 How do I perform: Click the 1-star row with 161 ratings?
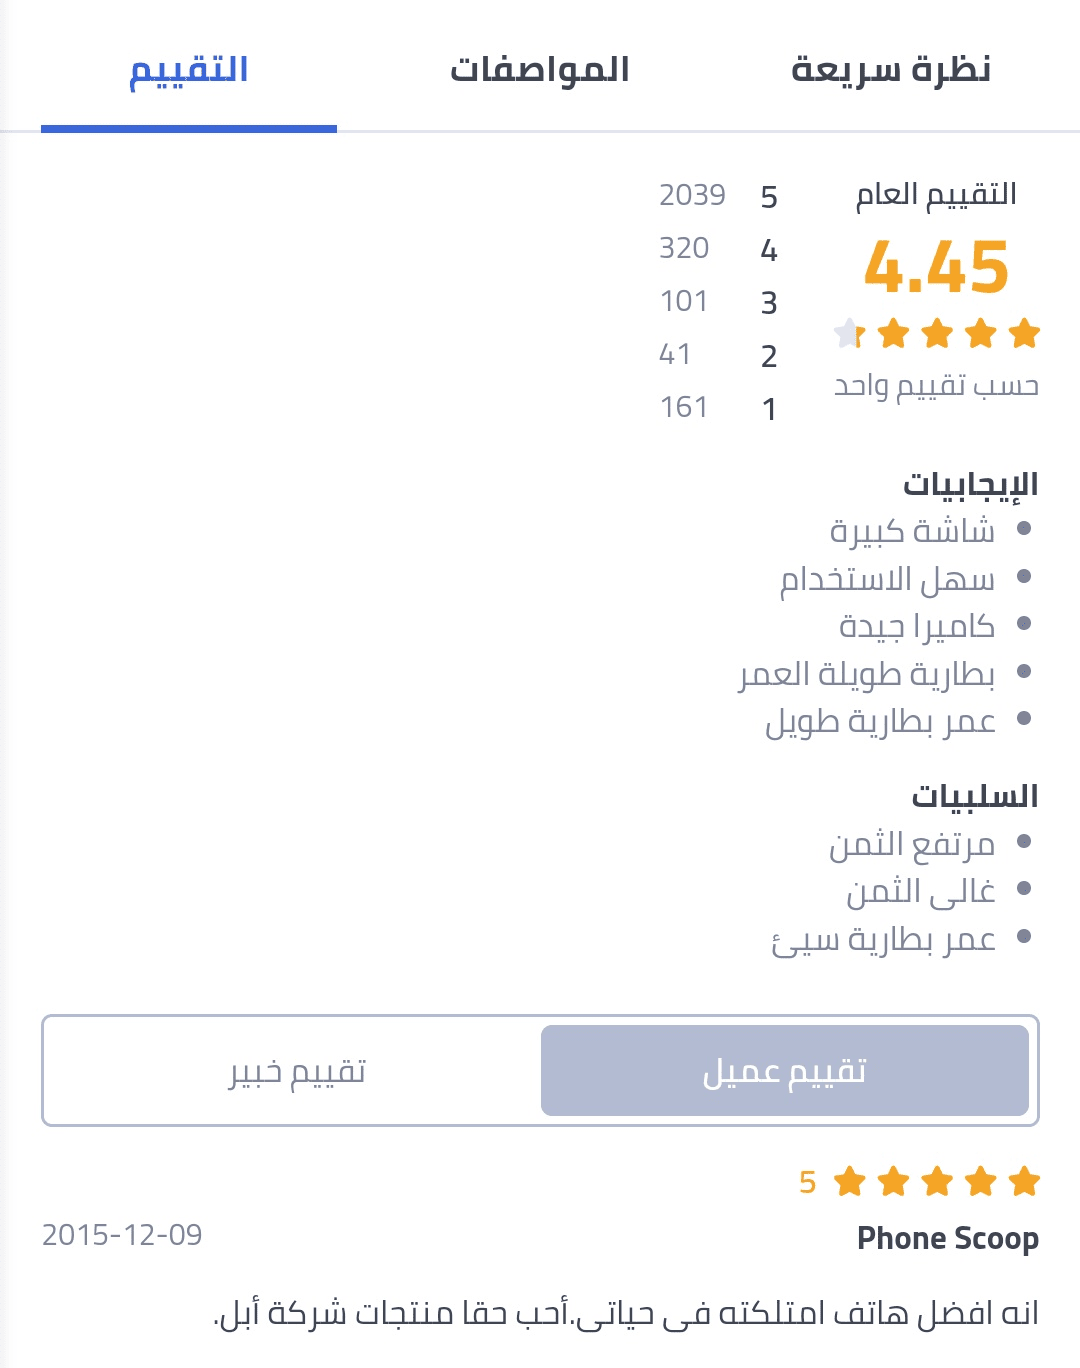click(x=717, y=408)
